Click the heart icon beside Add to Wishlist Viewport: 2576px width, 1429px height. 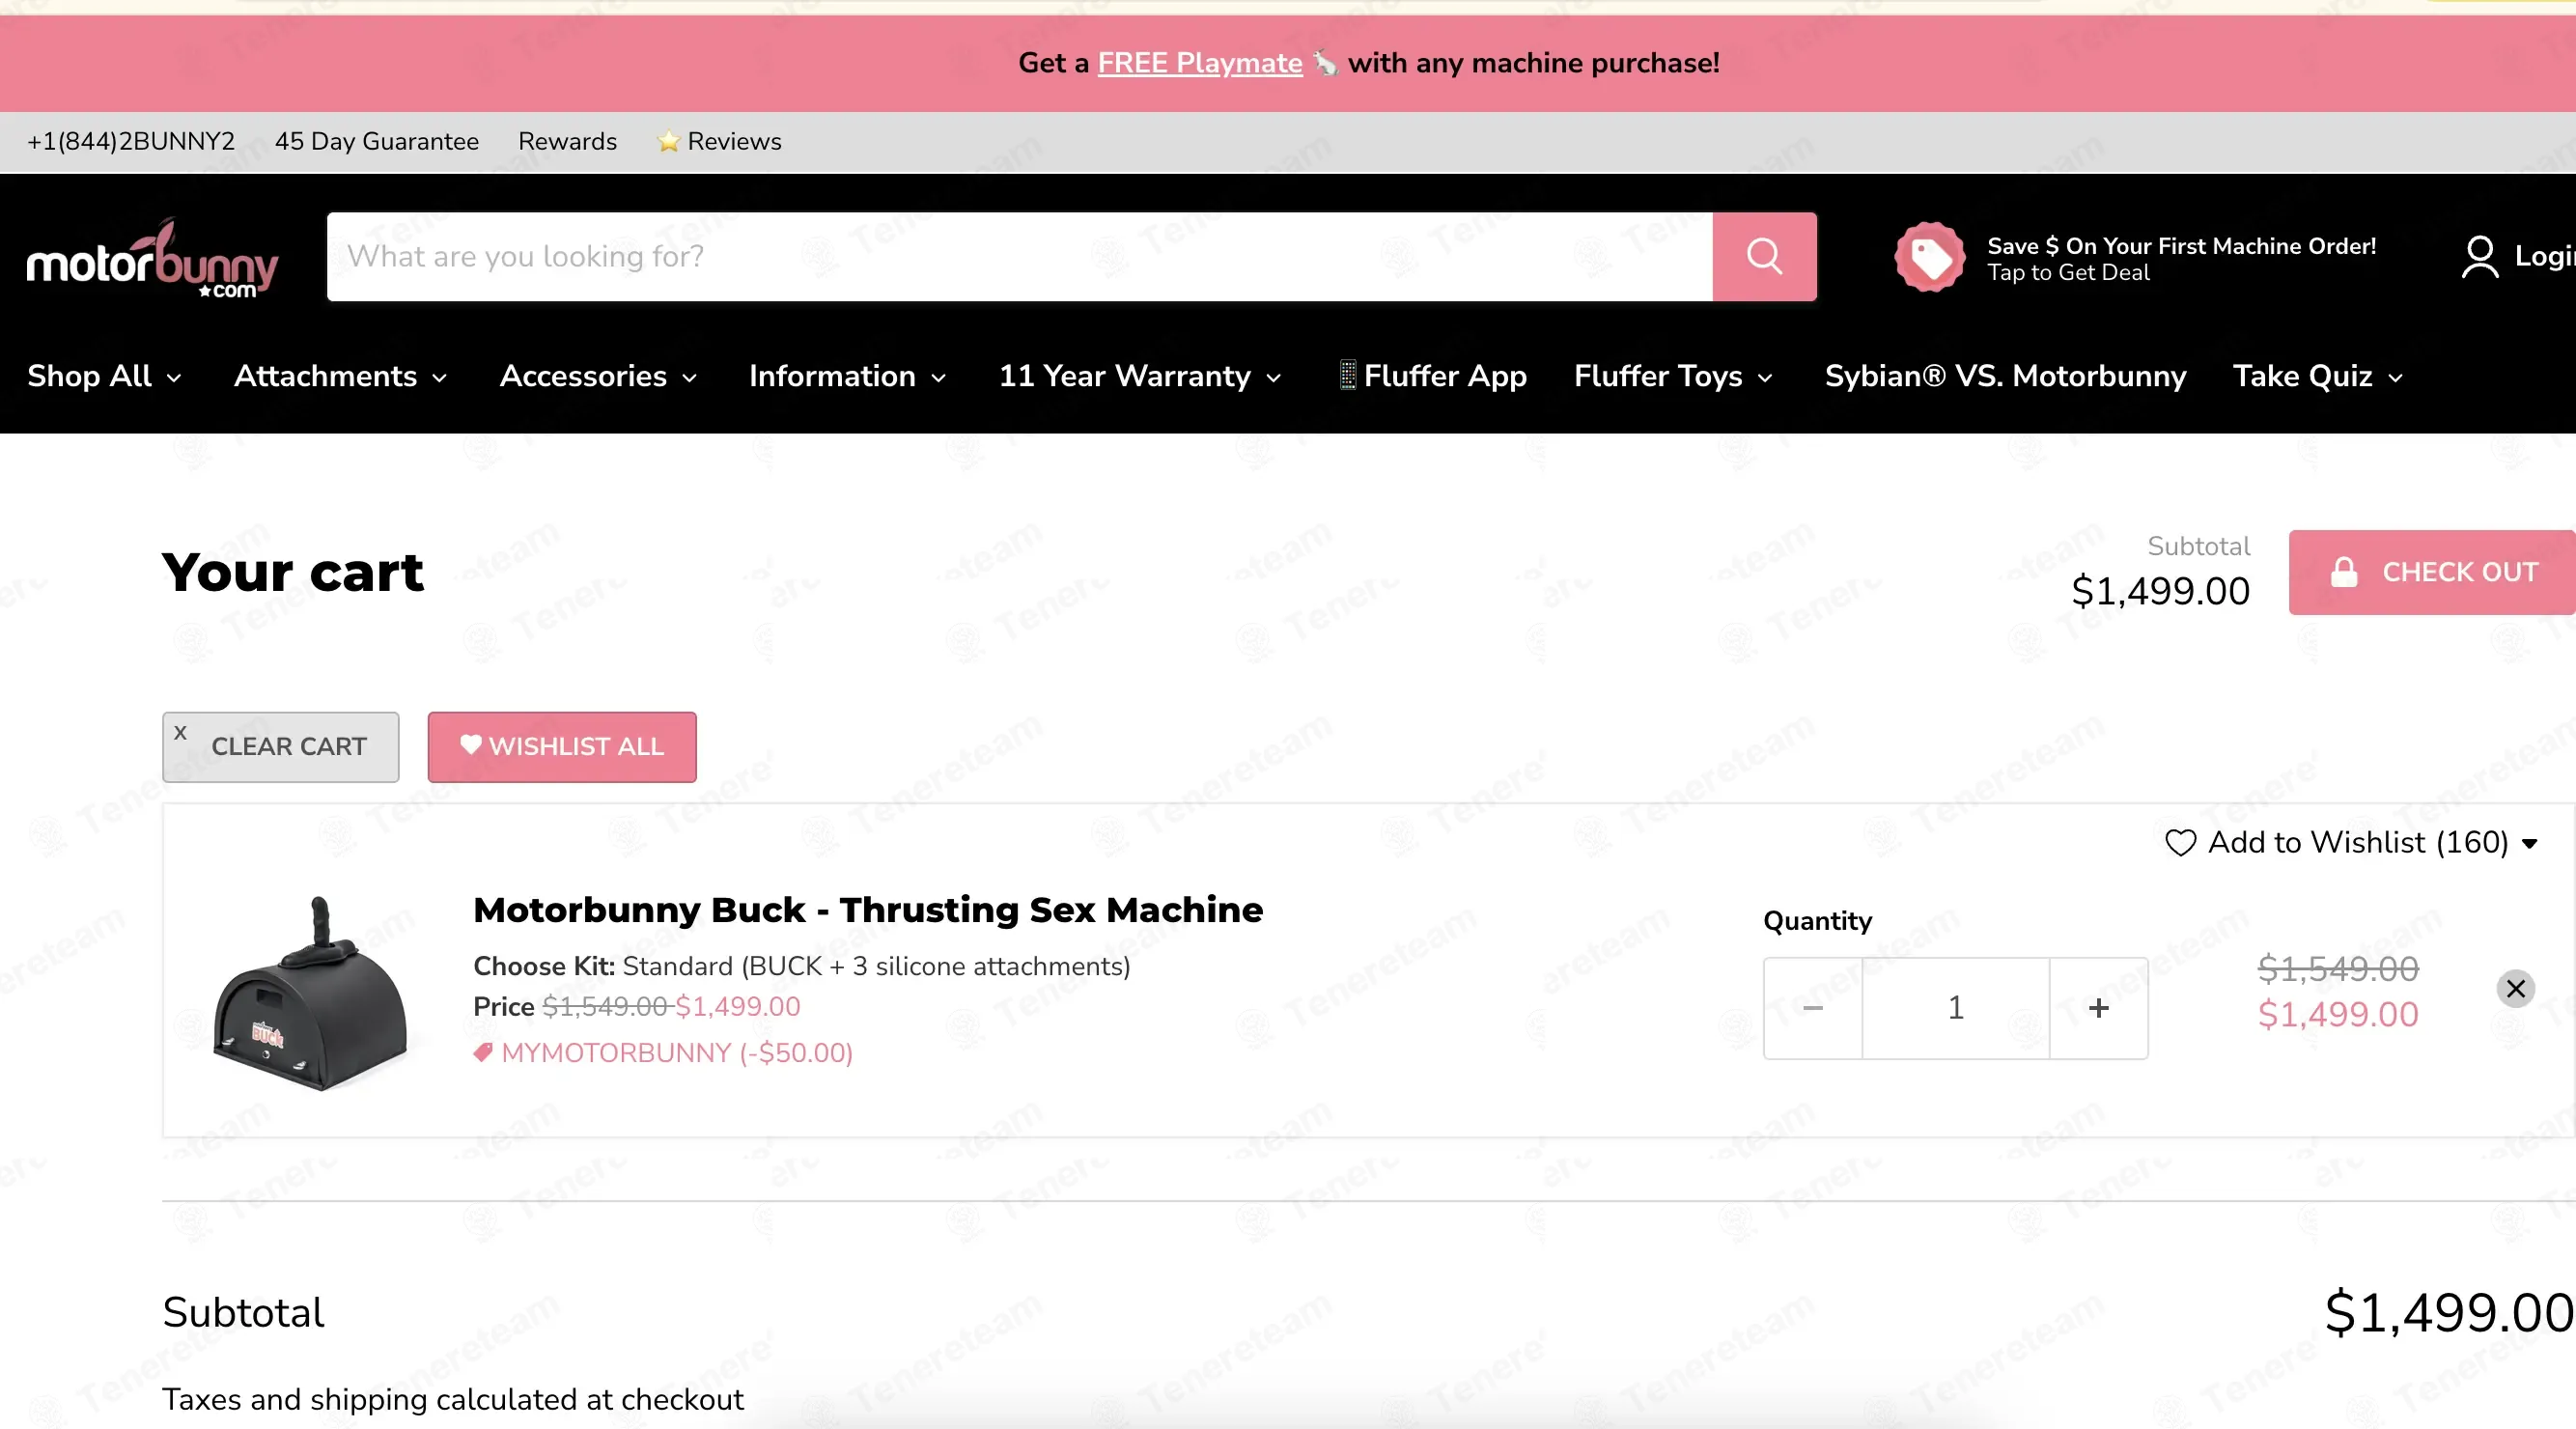tap(2180, 843)
